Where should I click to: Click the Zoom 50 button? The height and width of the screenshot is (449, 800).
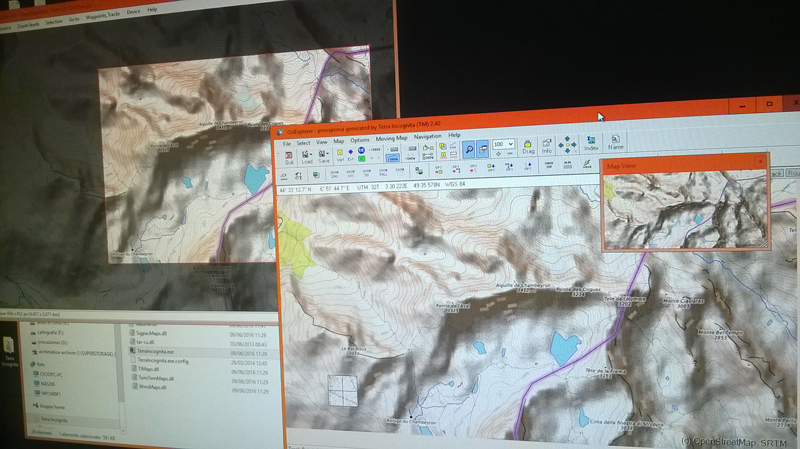[x=366, y=173]
